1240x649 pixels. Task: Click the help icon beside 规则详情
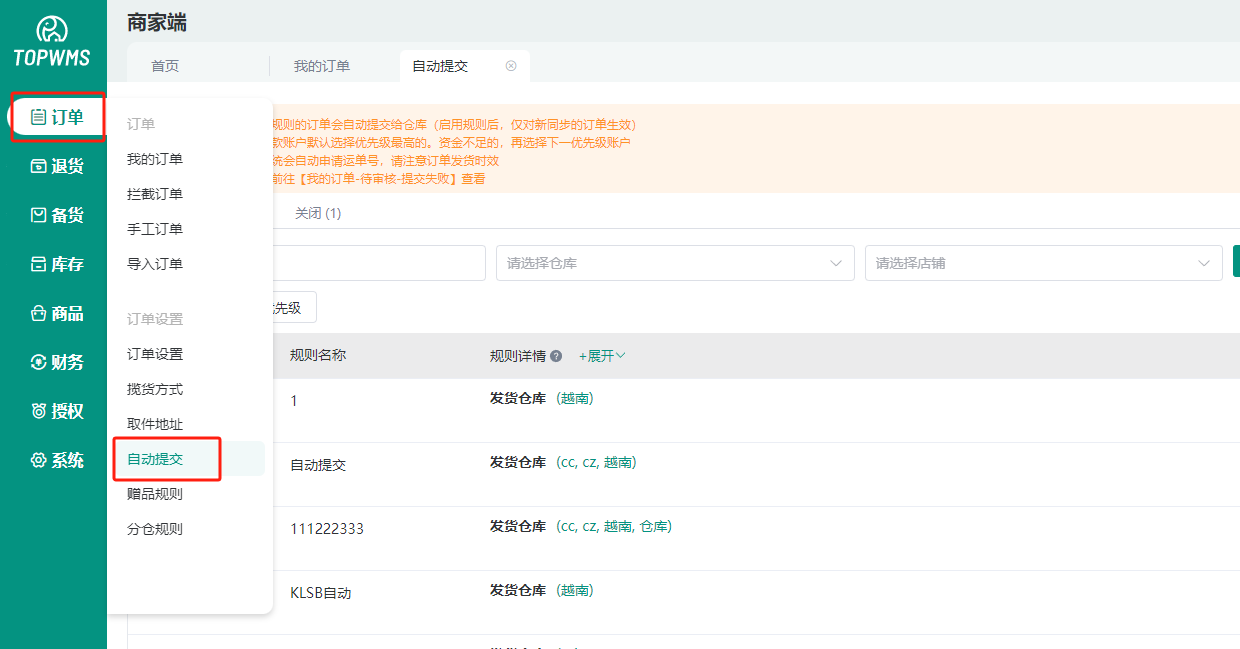tap(556, 356)
